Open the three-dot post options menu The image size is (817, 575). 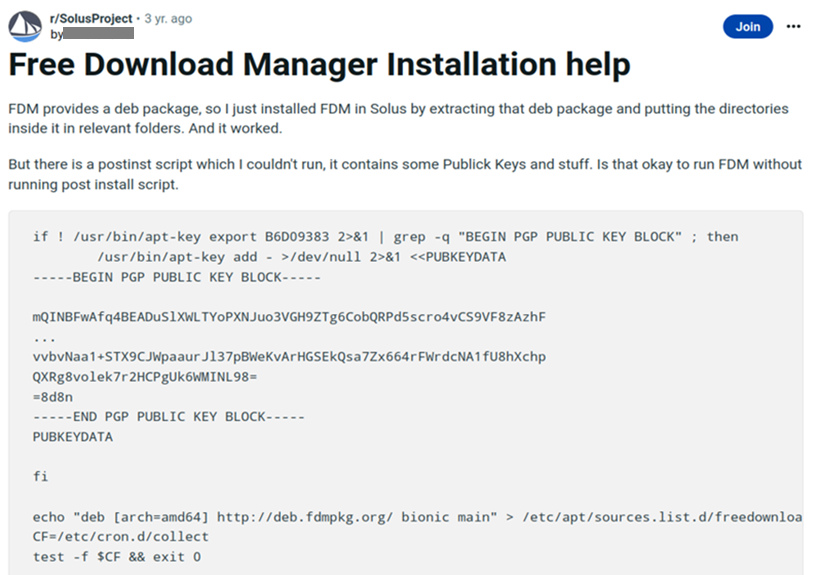click(793, 27)
